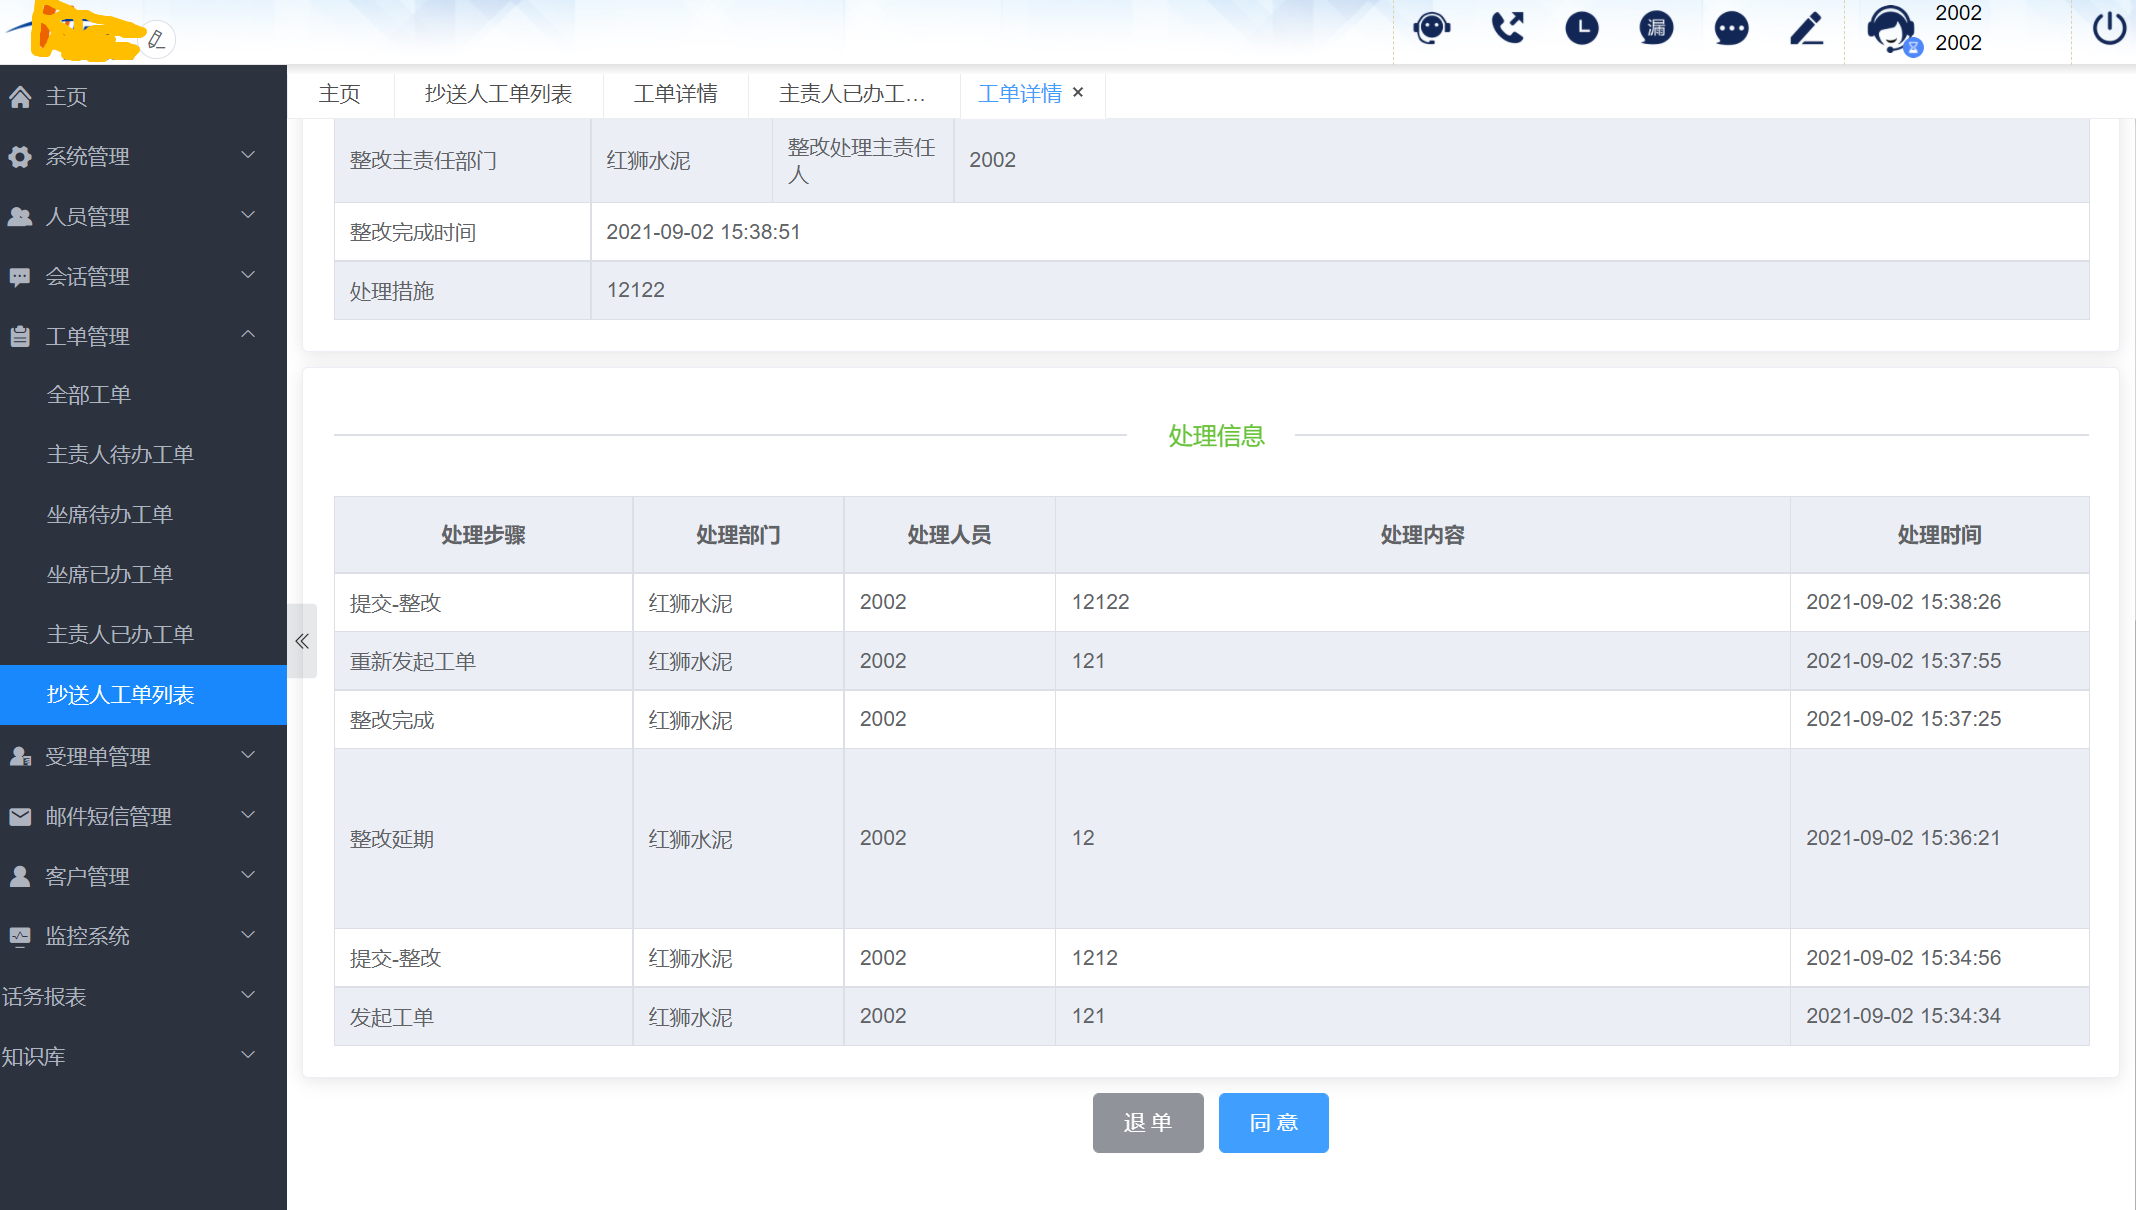Screen dimensions: 2136x1210
Task: Click the outgoing phone call icon
Action: [1507, 28]
